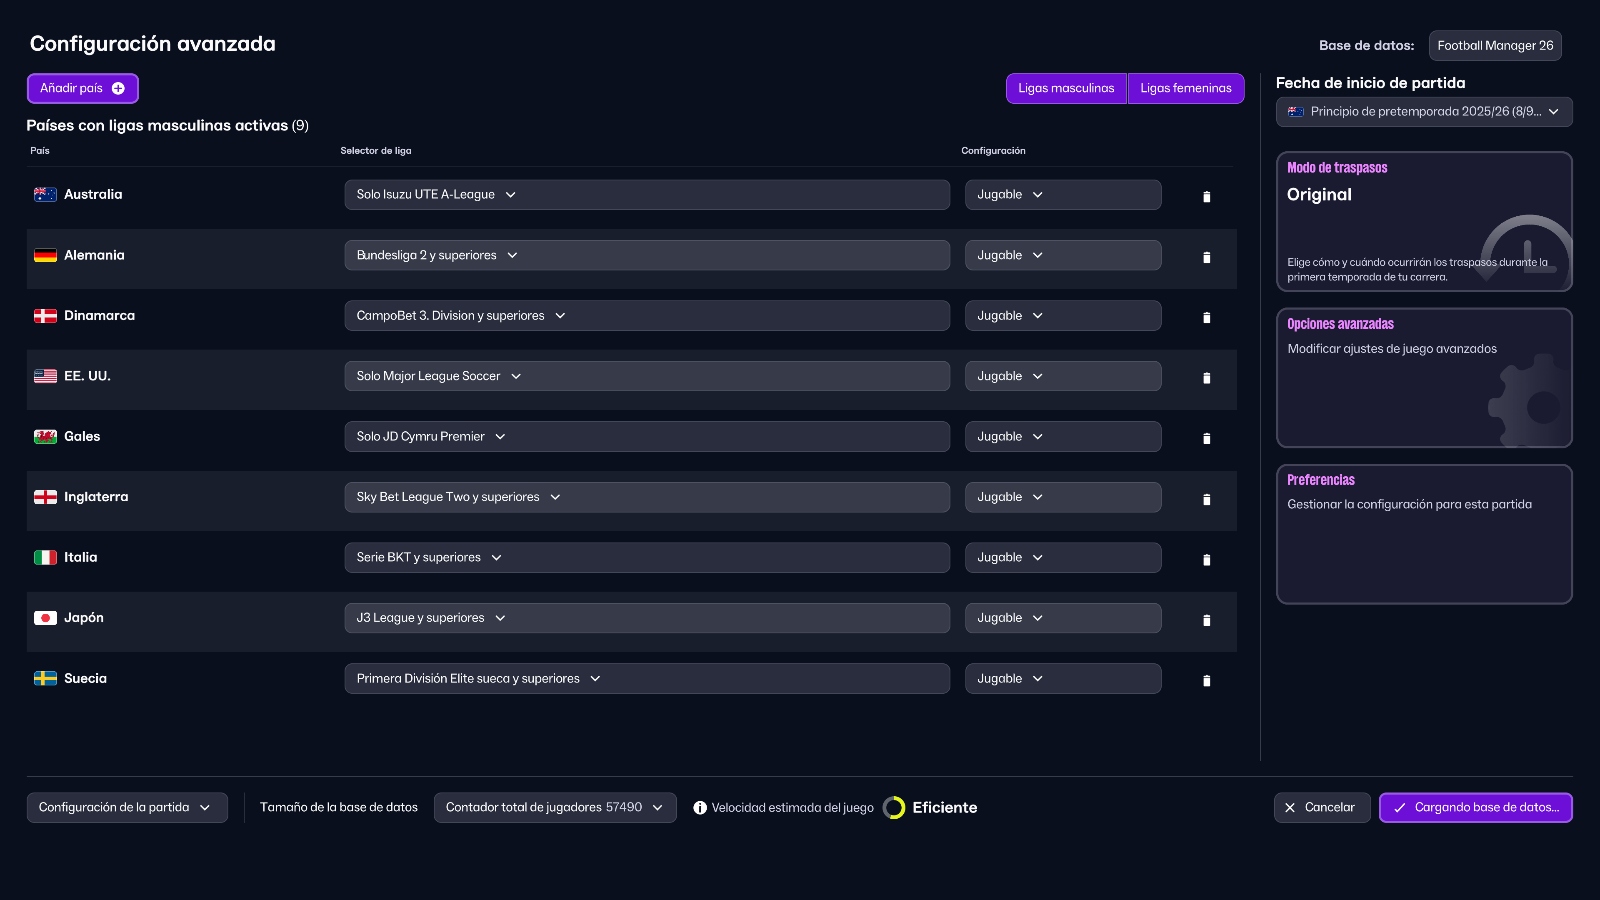Click the info icon beside velocidad estimada

702,807
